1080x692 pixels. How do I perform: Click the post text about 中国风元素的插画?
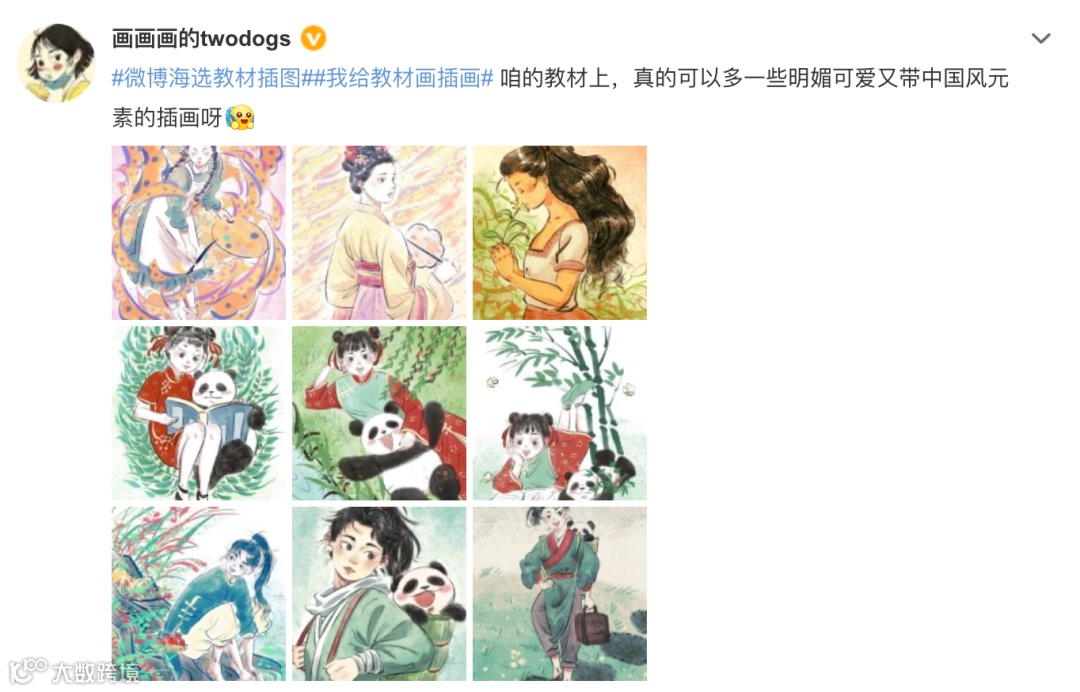coord(561,98)
